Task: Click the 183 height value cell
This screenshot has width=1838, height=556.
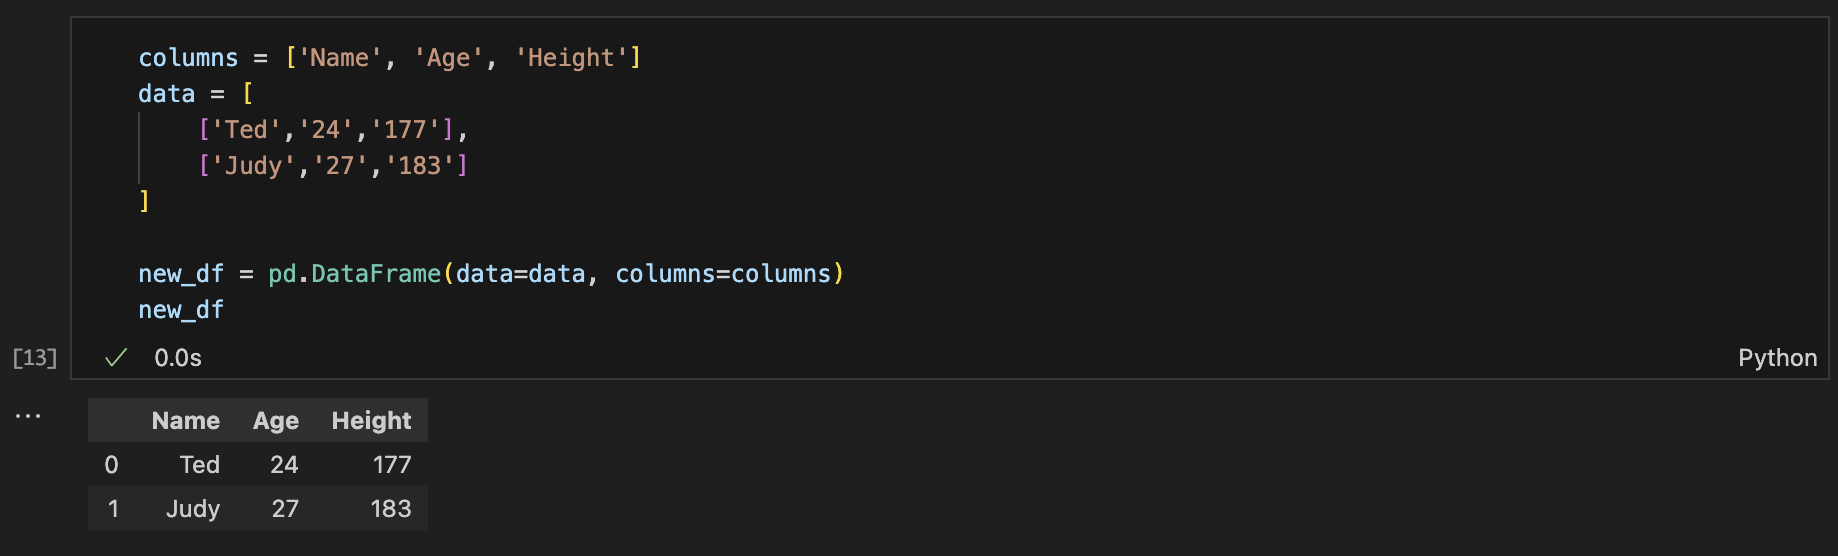Action: coord(391,509)
